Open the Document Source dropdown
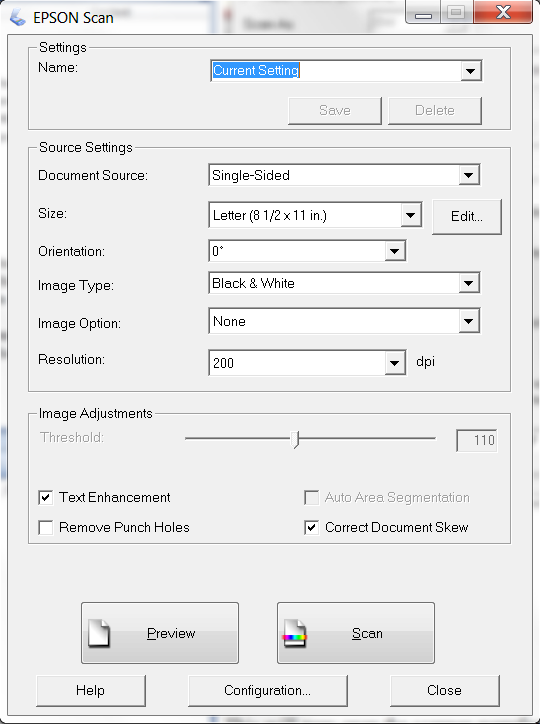This screenshot has height=724, width=540. [344, 175]
